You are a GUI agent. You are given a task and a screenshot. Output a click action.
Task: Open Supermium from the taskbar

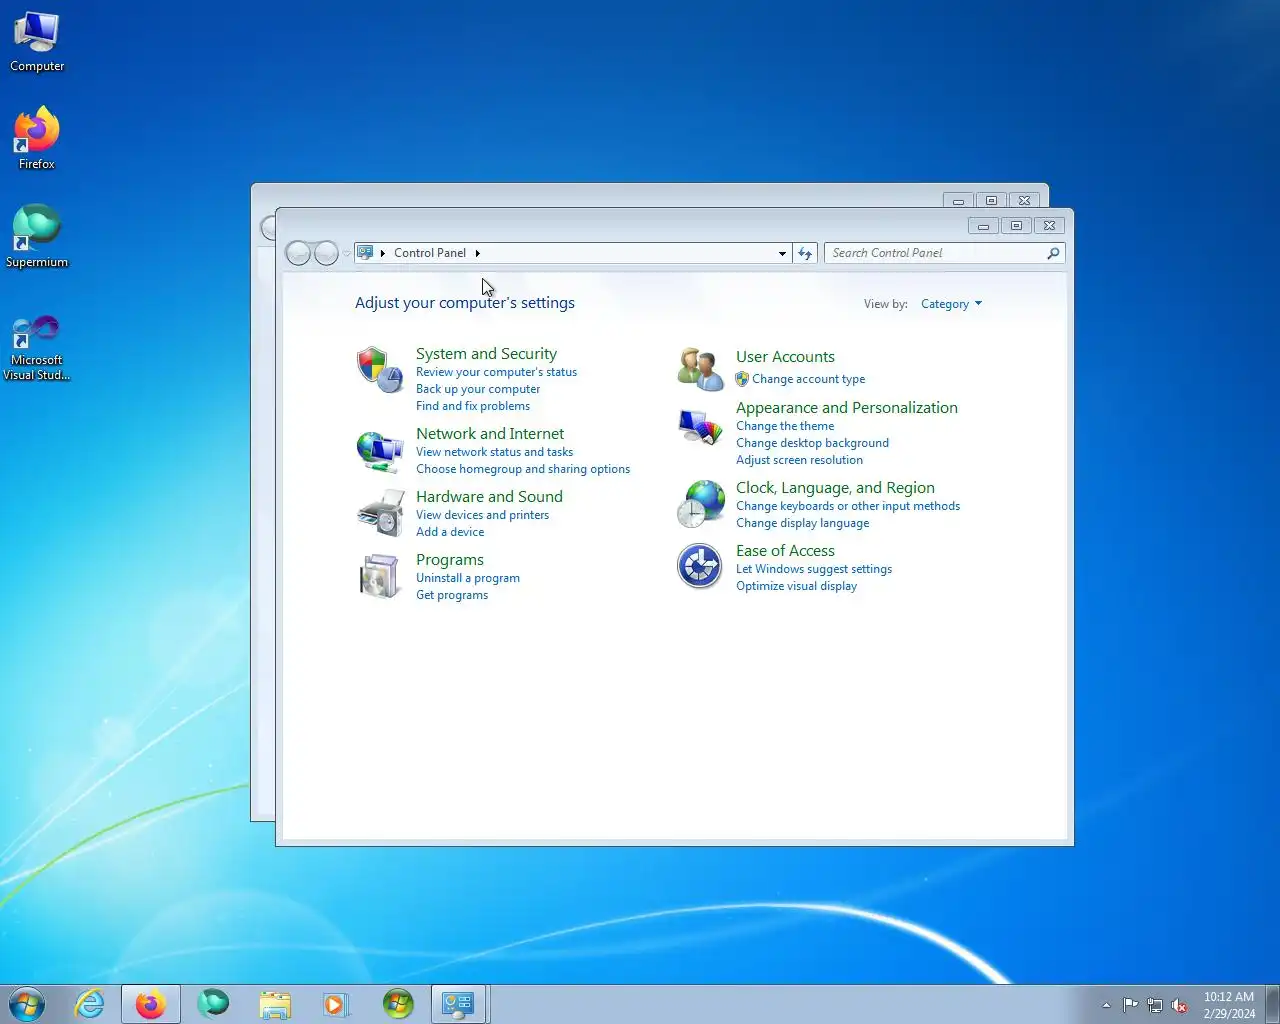pos(213,1004)
